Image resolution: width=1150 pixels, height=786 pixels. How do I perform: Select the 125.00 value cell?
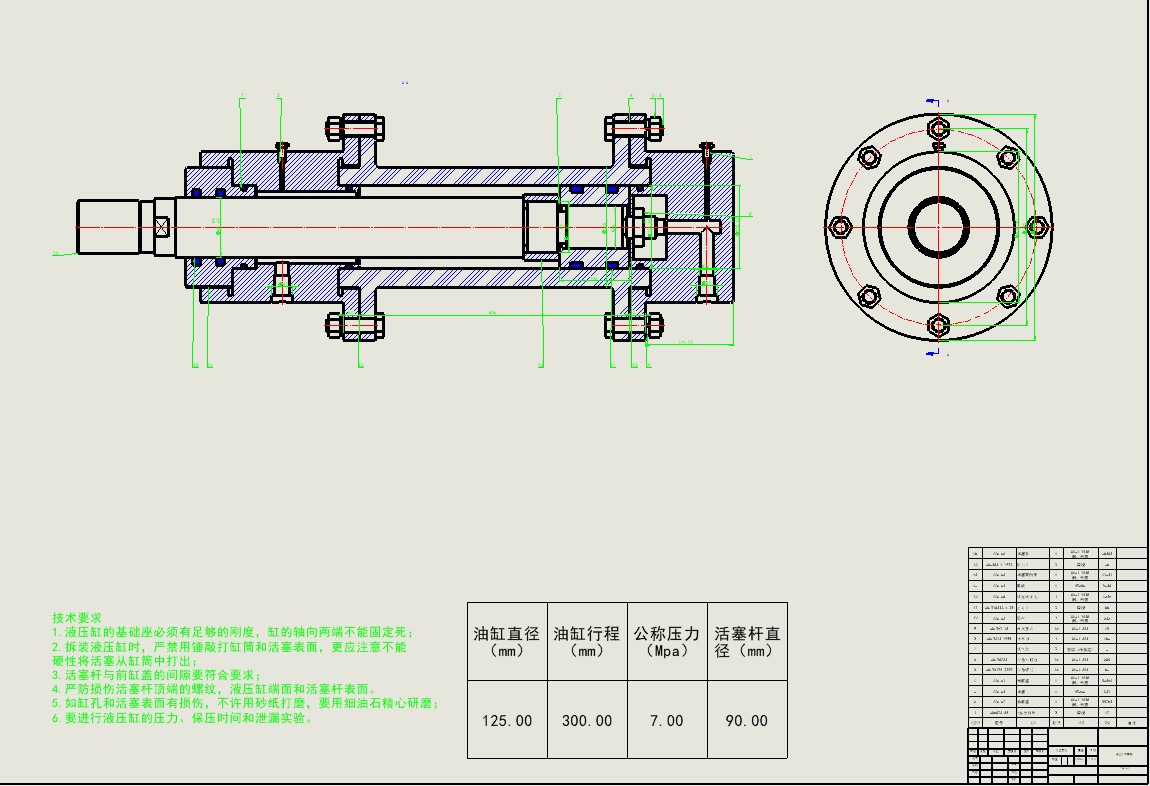point(506,720)
